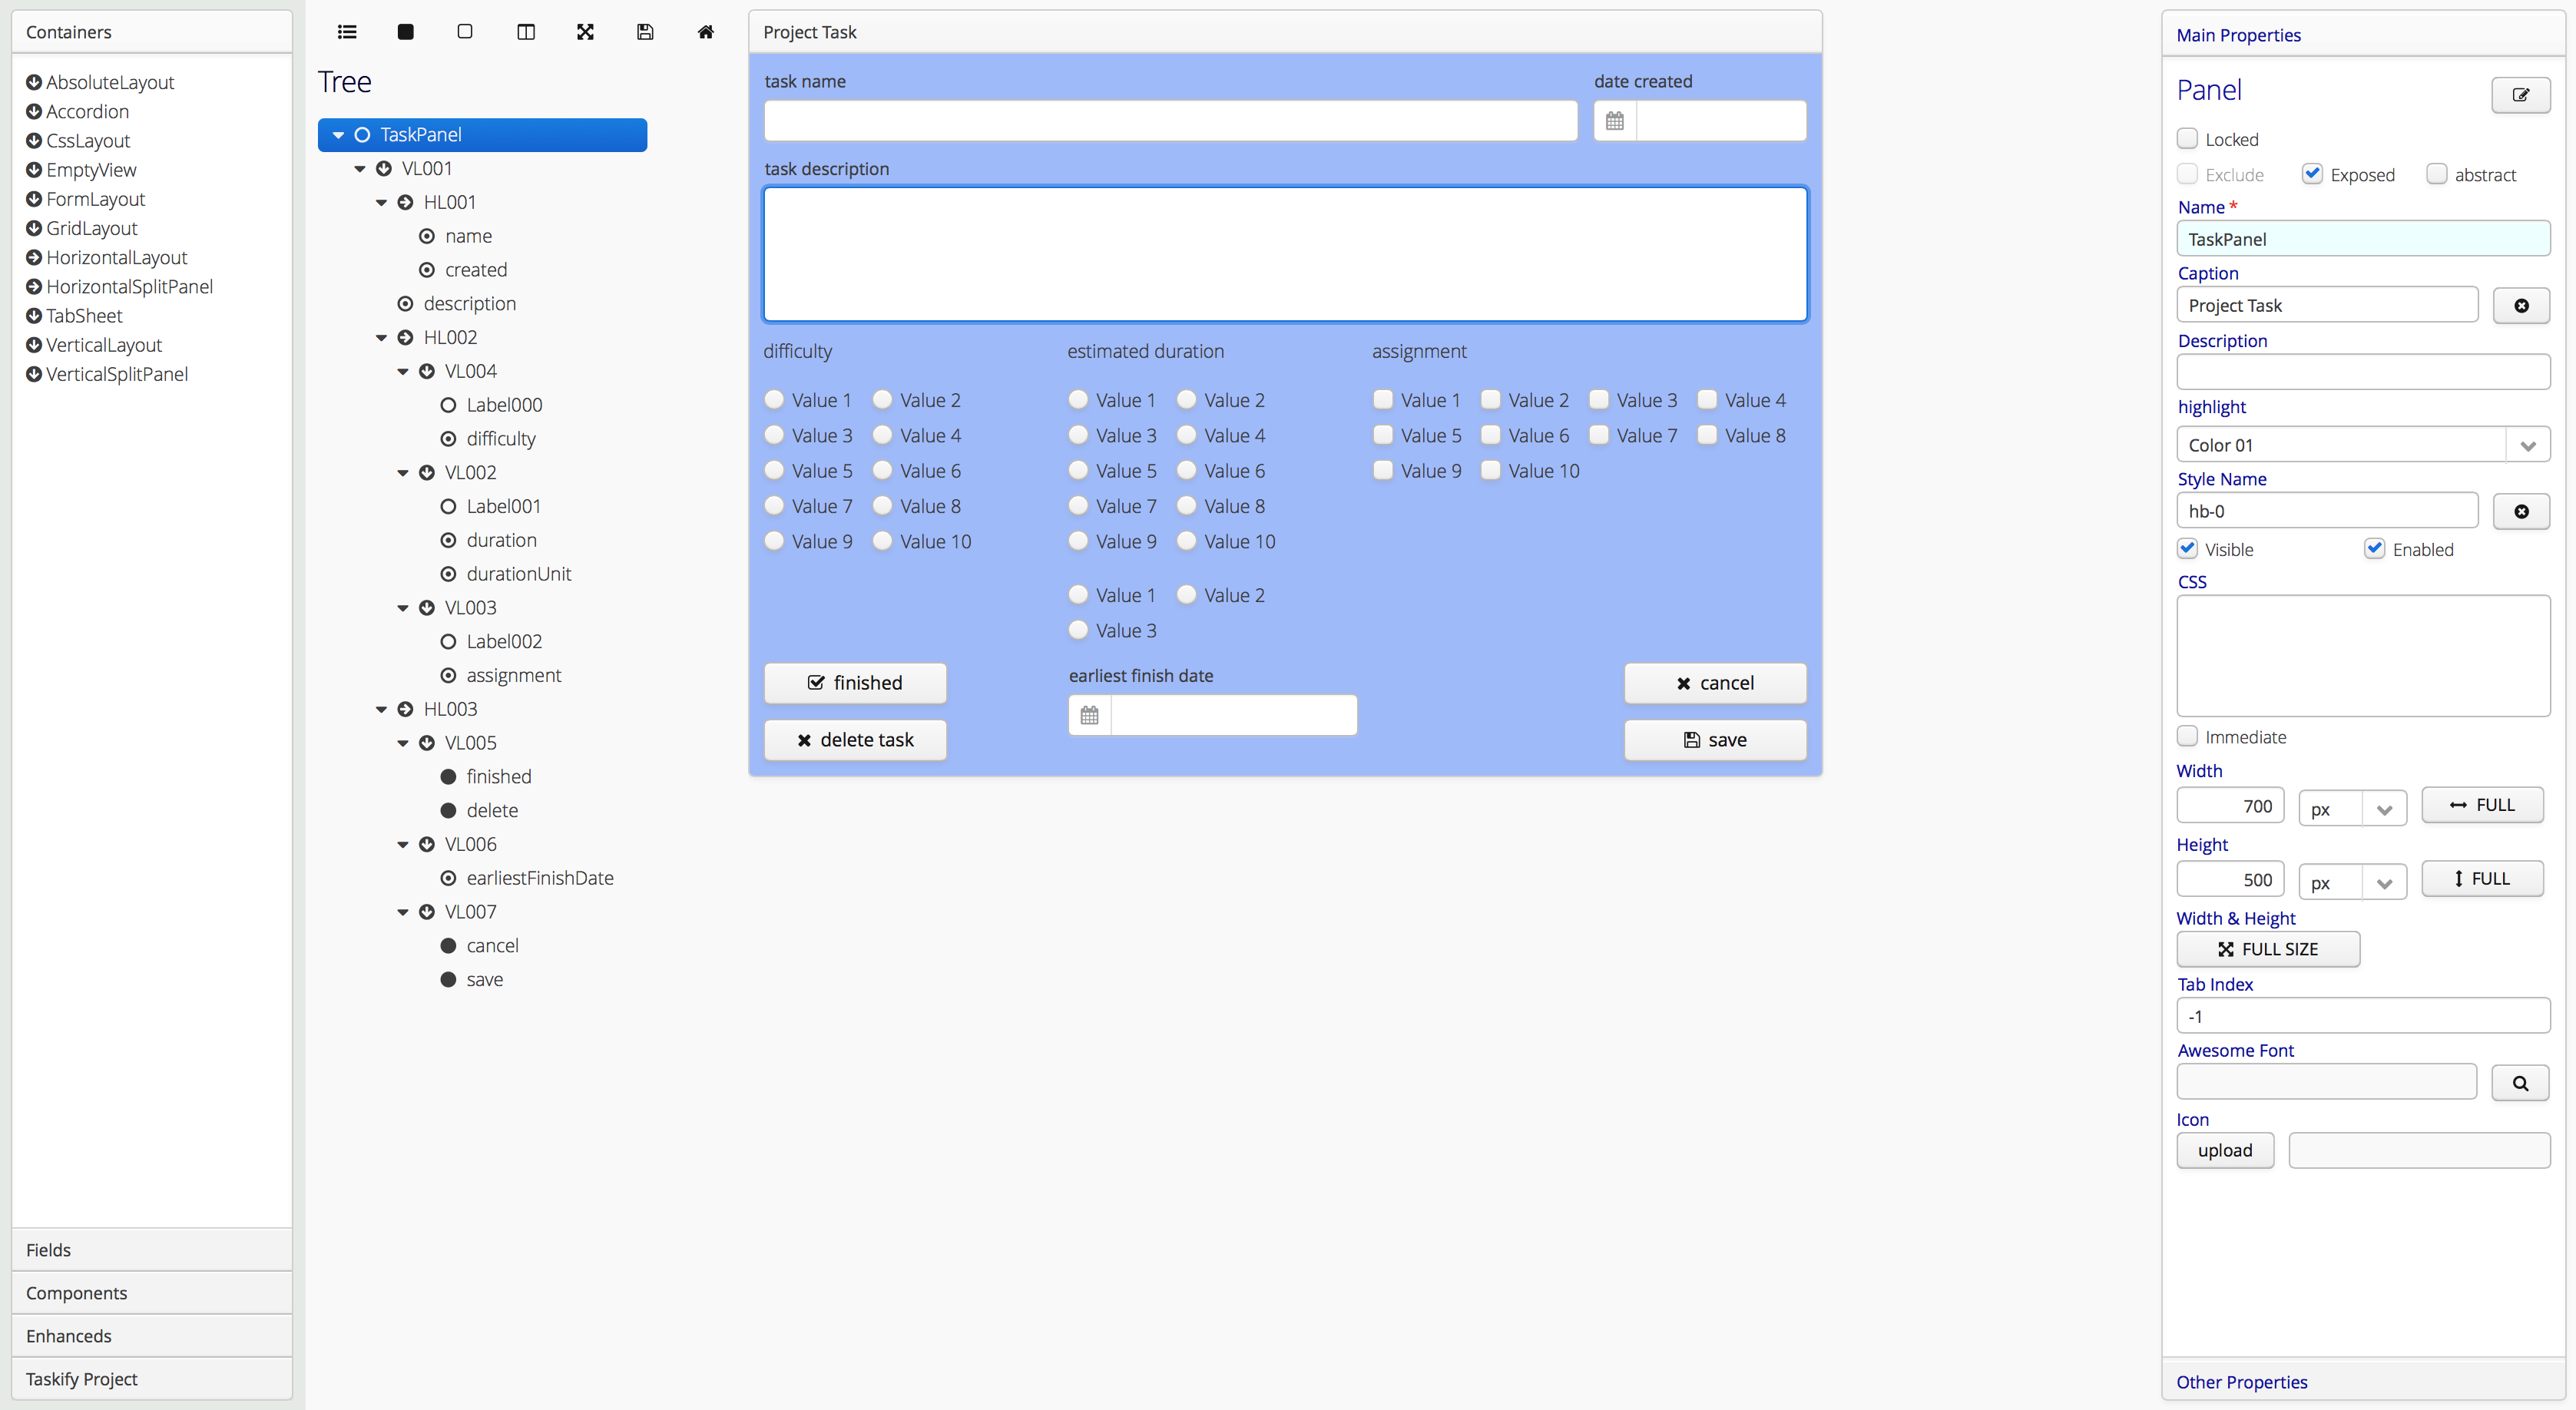Click the filled square toolbar icon
This screenshot has height=1410, width=2576.
[405, 32]
